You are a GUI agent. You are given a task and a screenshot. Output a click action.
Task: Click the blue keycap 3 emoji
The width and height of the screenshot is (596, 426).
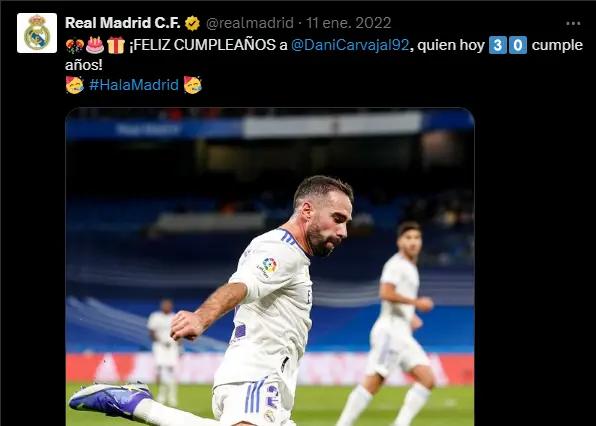pos(498,45)
